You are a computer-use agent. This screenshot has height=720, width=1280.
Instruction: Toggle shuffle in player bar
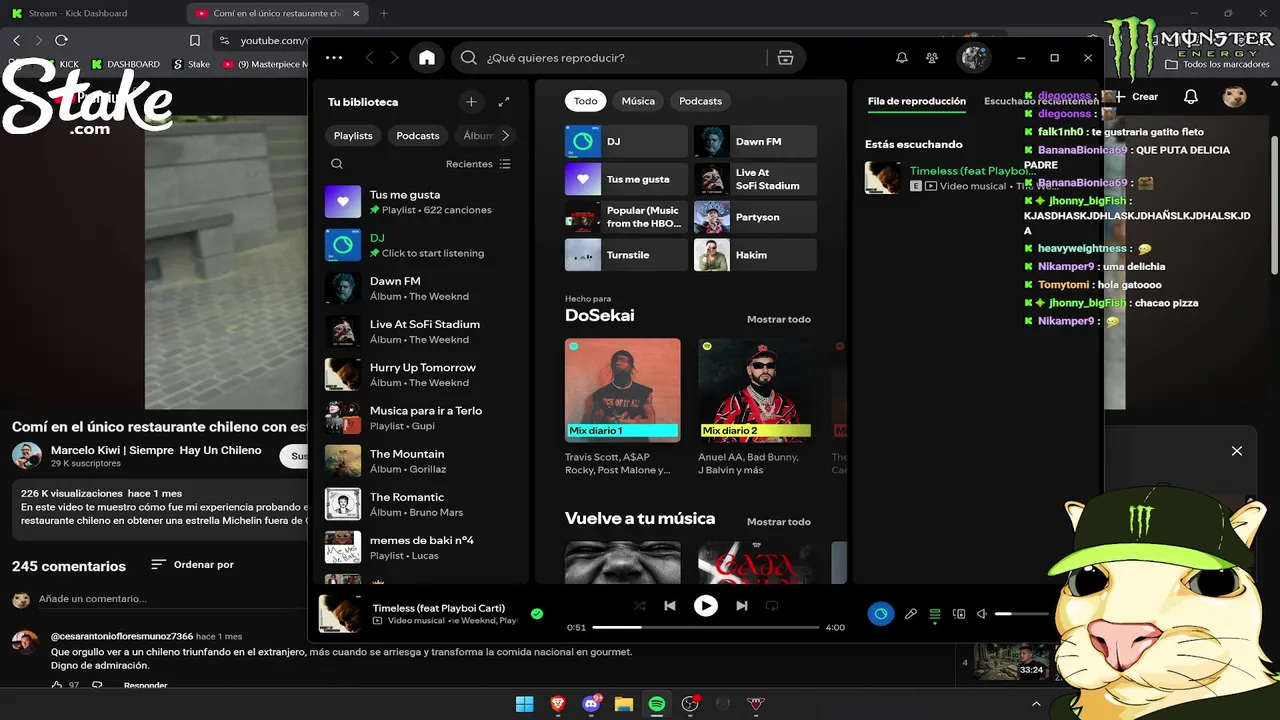pyautogui.click(x=640, y=606)
